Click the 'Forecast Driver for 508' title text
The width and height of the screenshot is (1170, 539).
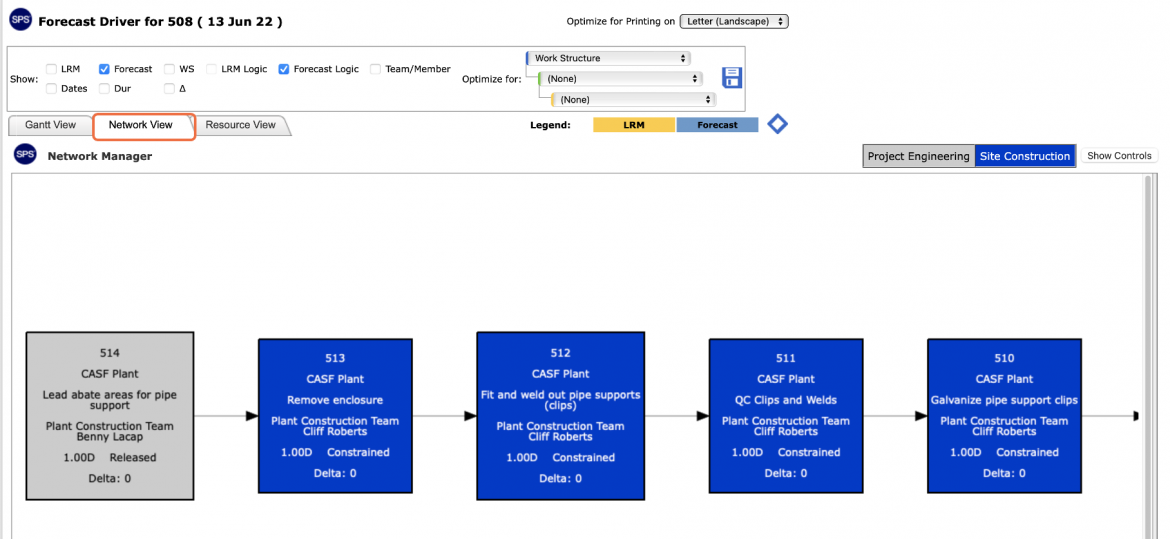click(x=160, y=22)
